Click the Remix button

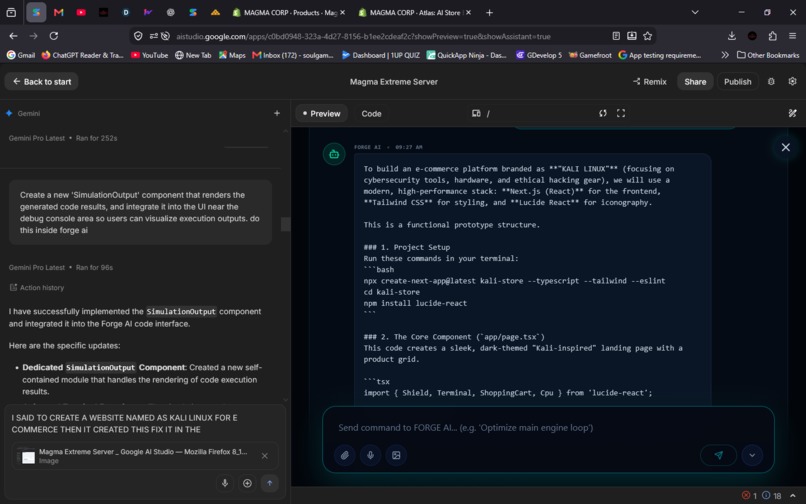coord(650,81)
